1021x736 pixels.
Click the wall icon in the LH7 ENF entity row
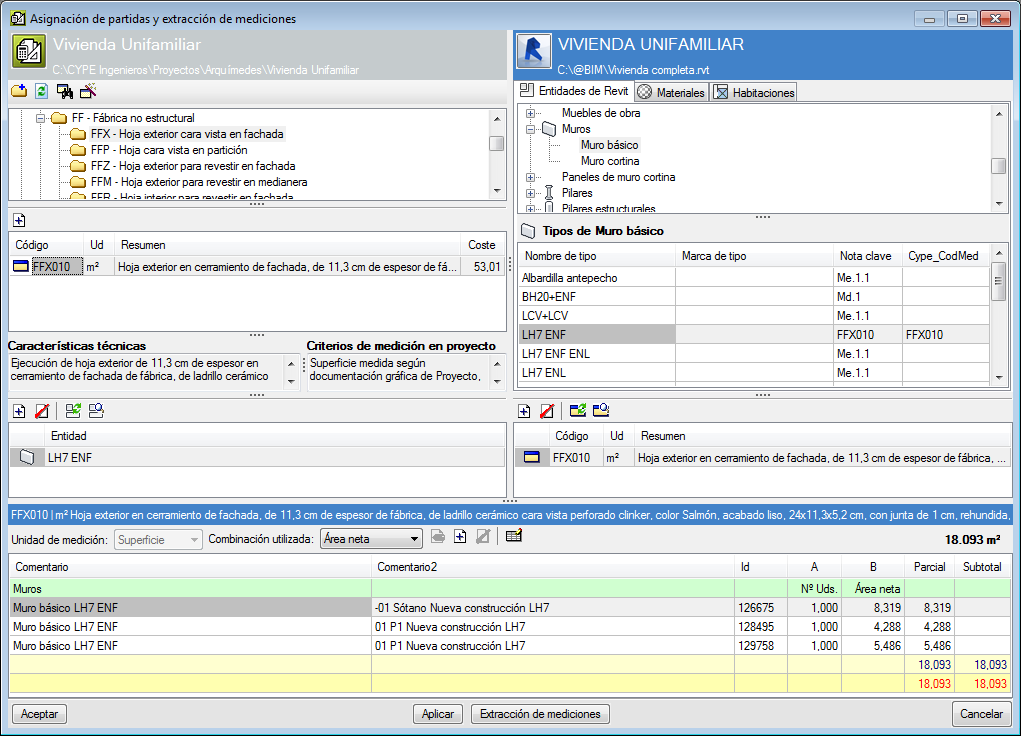[x=27, y=457]
